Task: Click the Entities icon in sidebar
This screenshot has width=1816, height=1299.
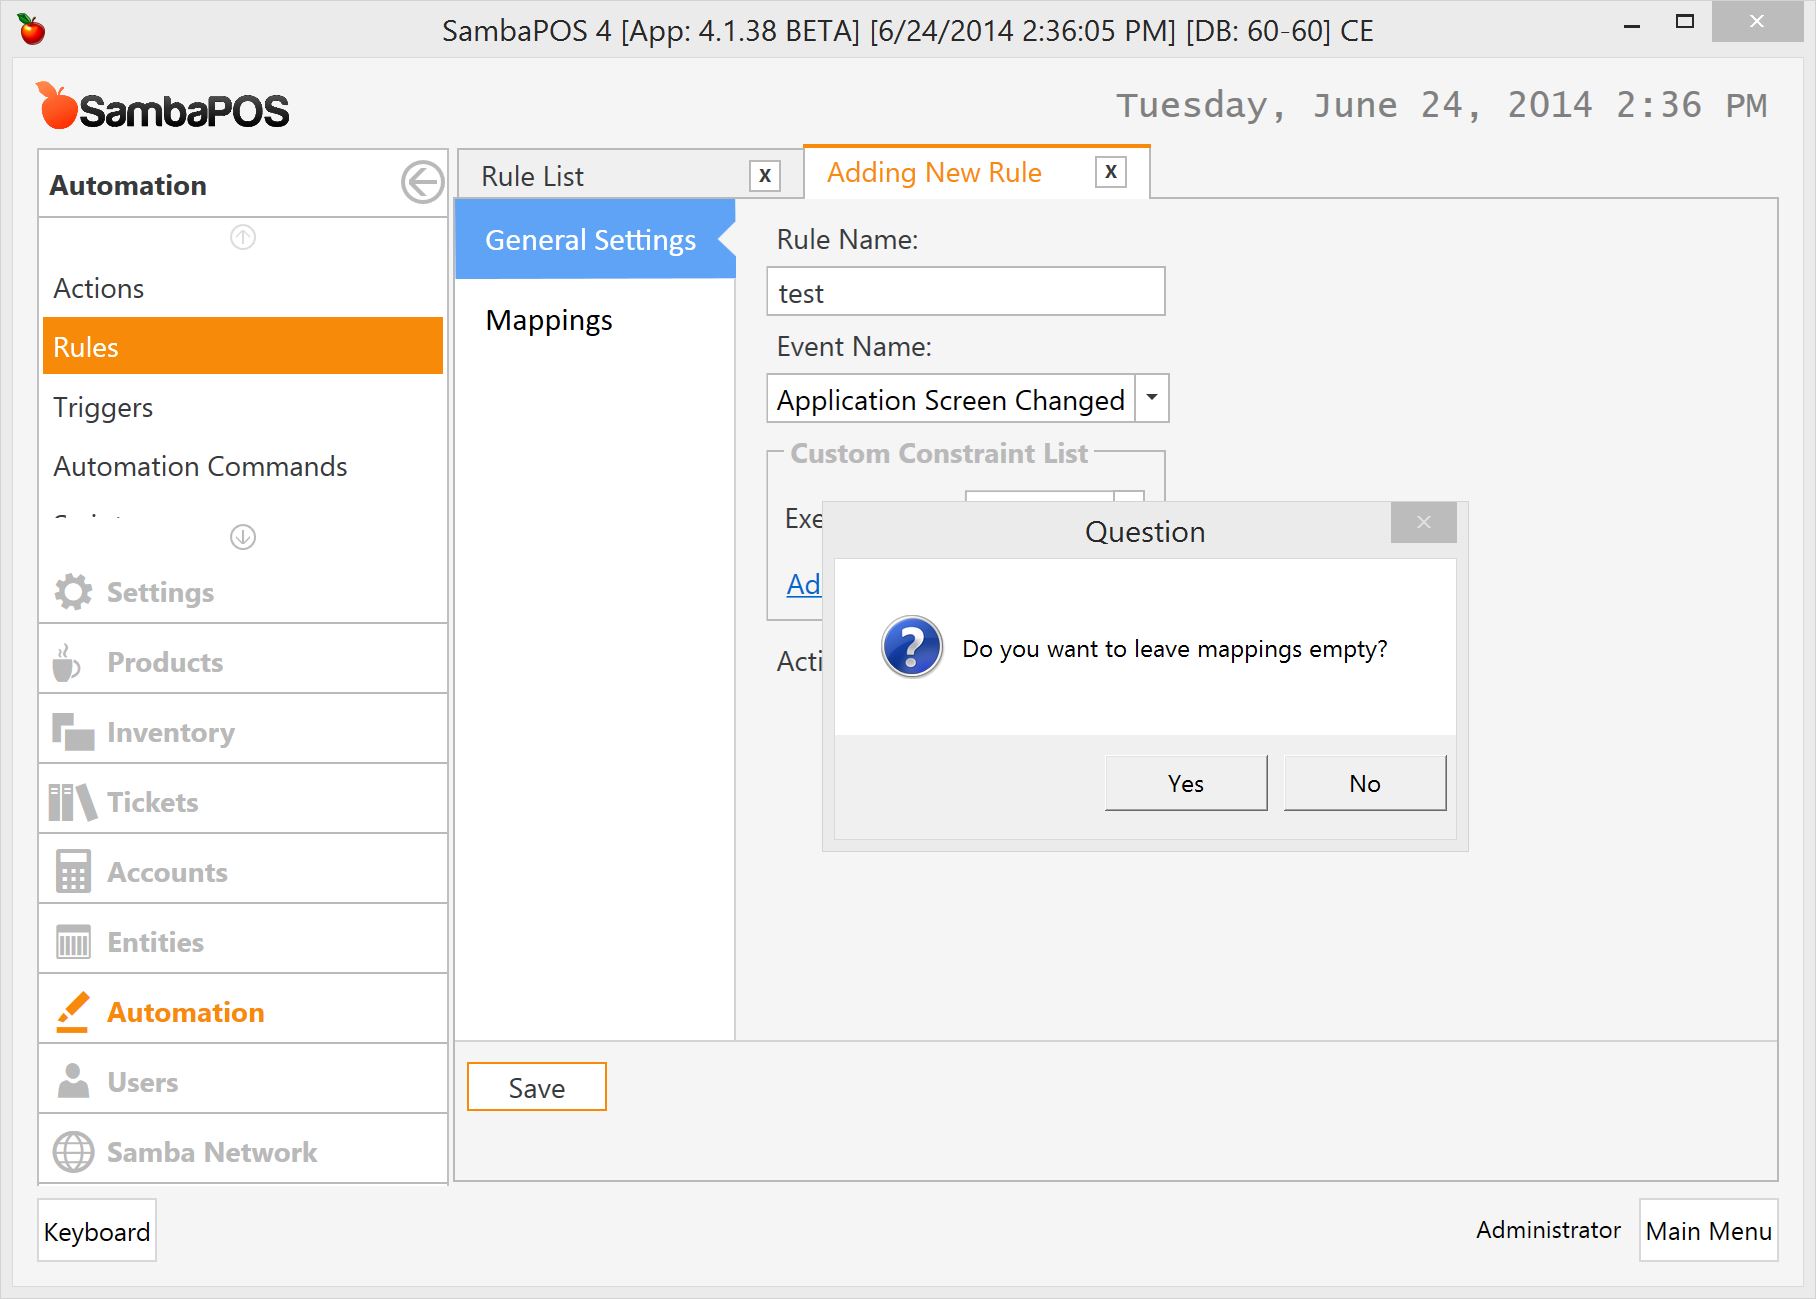Action: click(73, 942)
